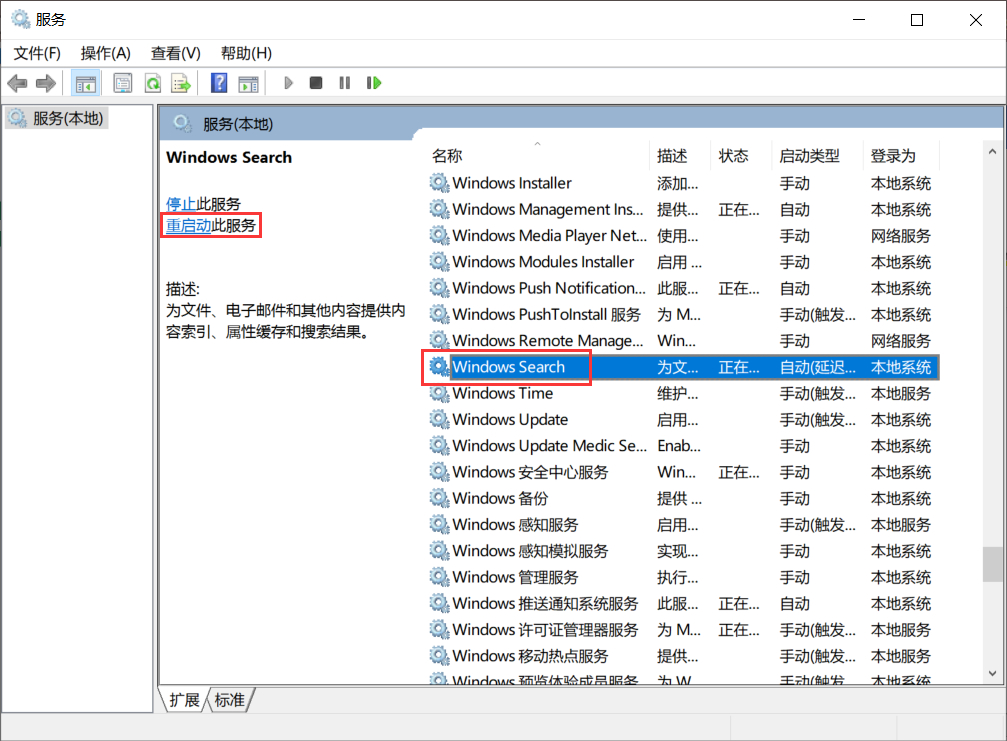Open the Help question-mark icon

(219, 83)
